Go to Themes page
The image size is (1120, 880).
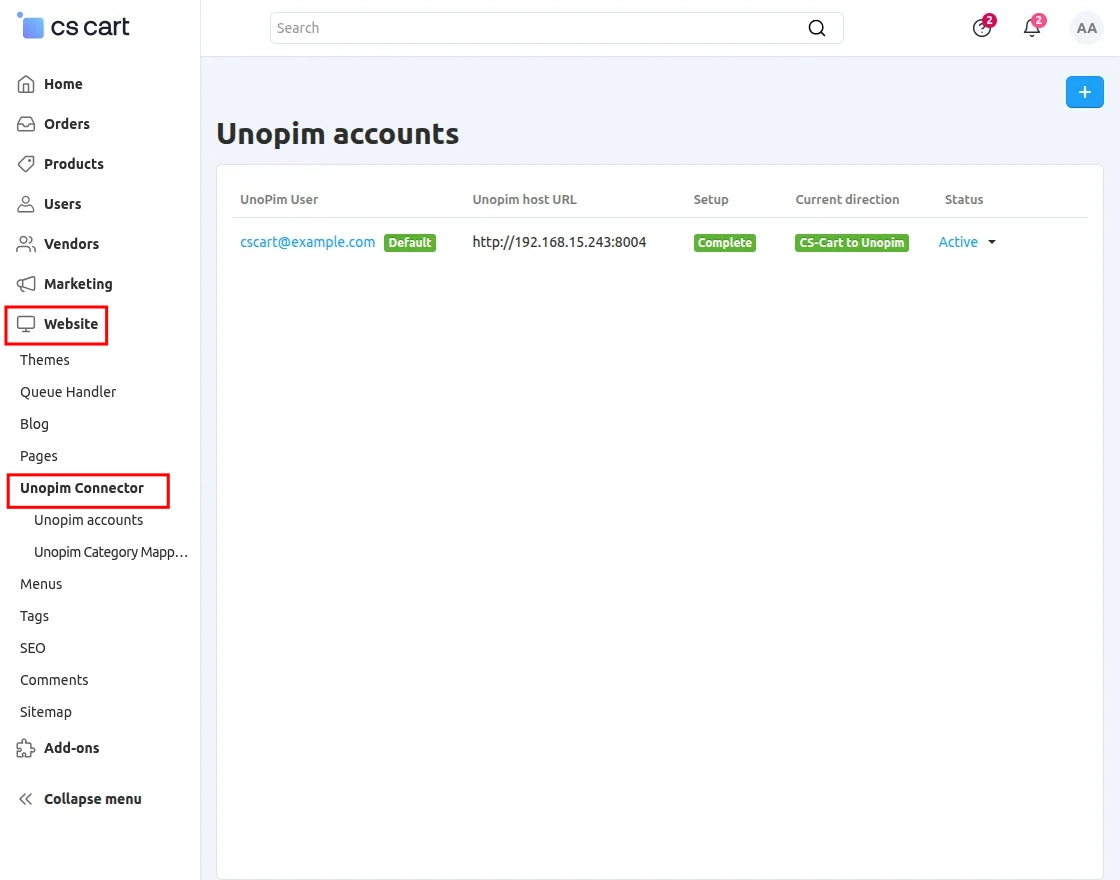point(44,360)
